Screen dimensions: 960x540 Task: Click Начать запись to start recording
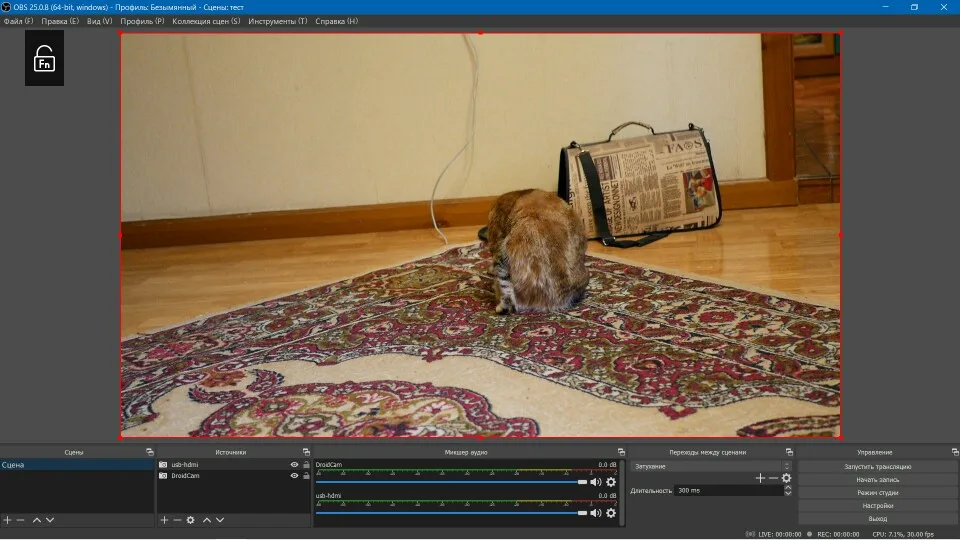(x=877, y=480)
